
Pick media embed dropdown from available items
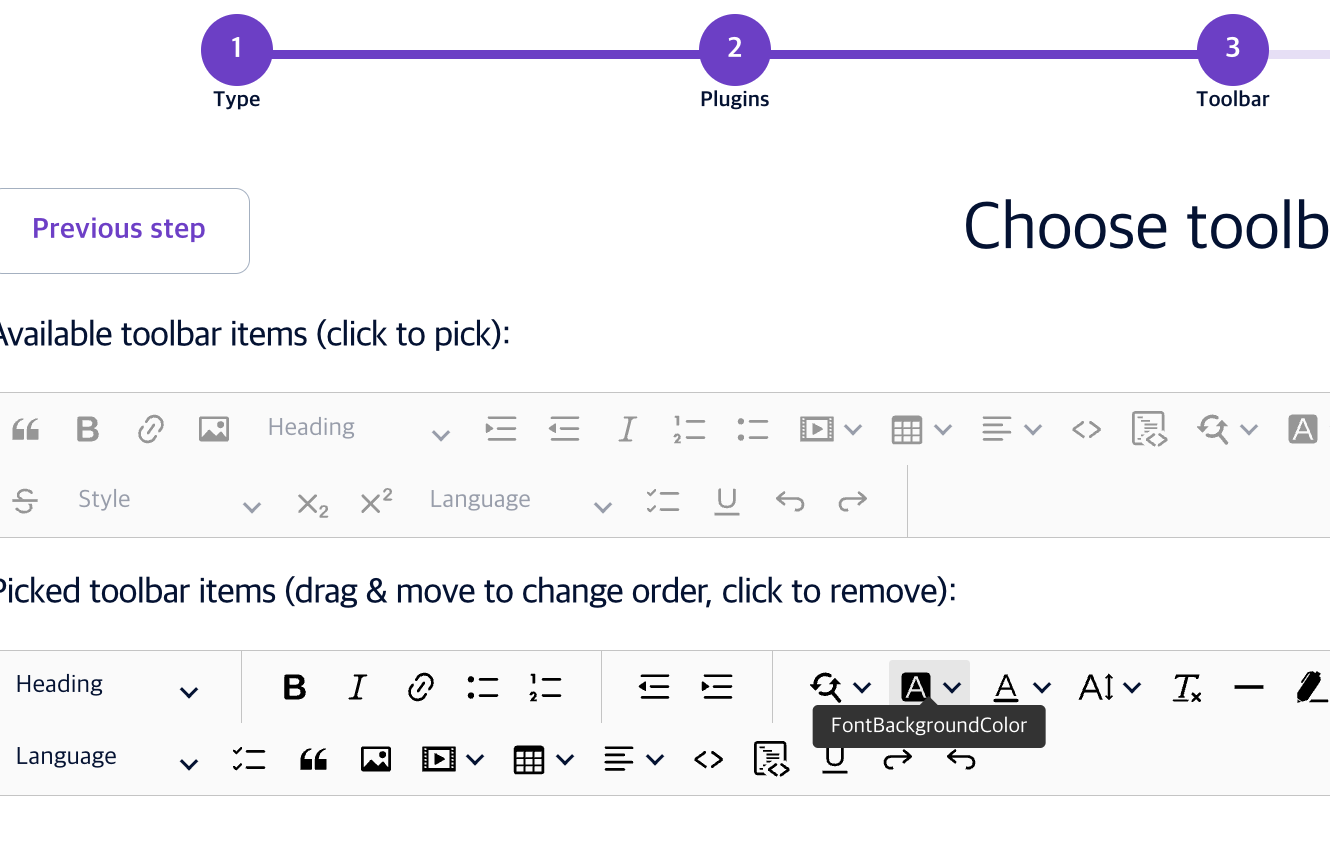coord(831,430)
